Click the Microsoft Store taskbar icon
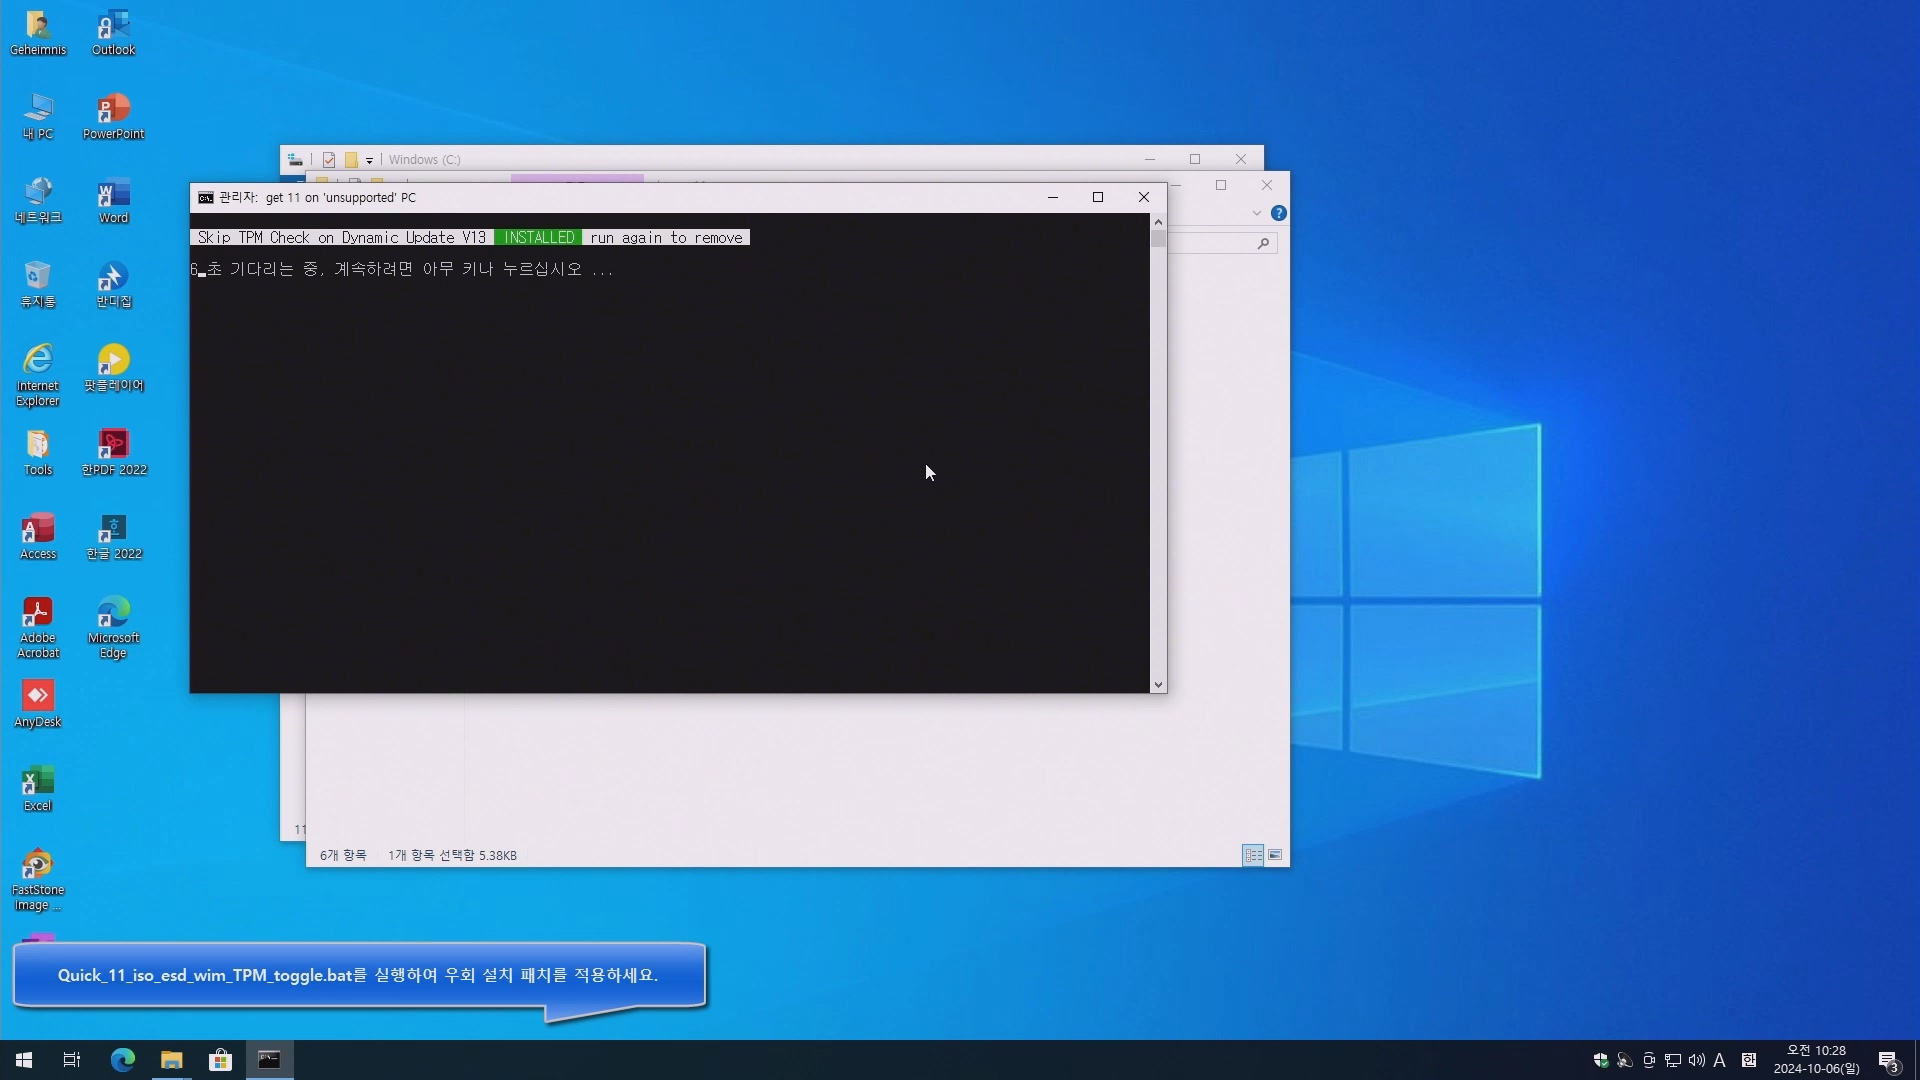The height and width of the screenshot is (1080, 1920). (220, 1060)
